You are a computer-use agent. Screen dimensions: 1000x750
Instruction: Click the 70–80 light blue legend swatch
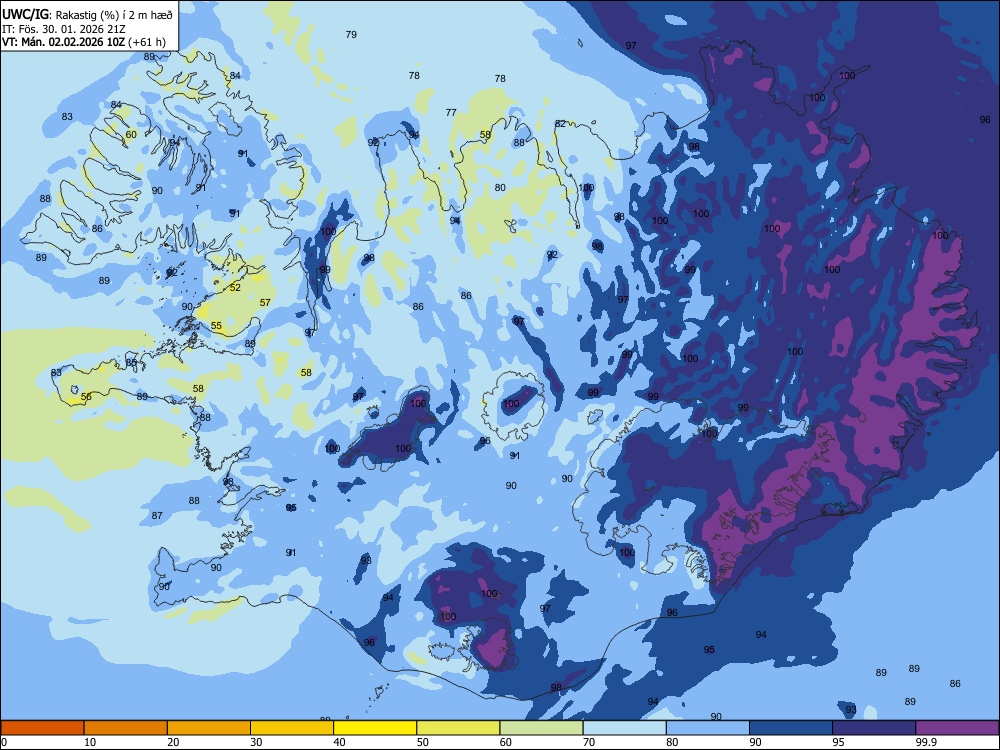tap(625, 728)
